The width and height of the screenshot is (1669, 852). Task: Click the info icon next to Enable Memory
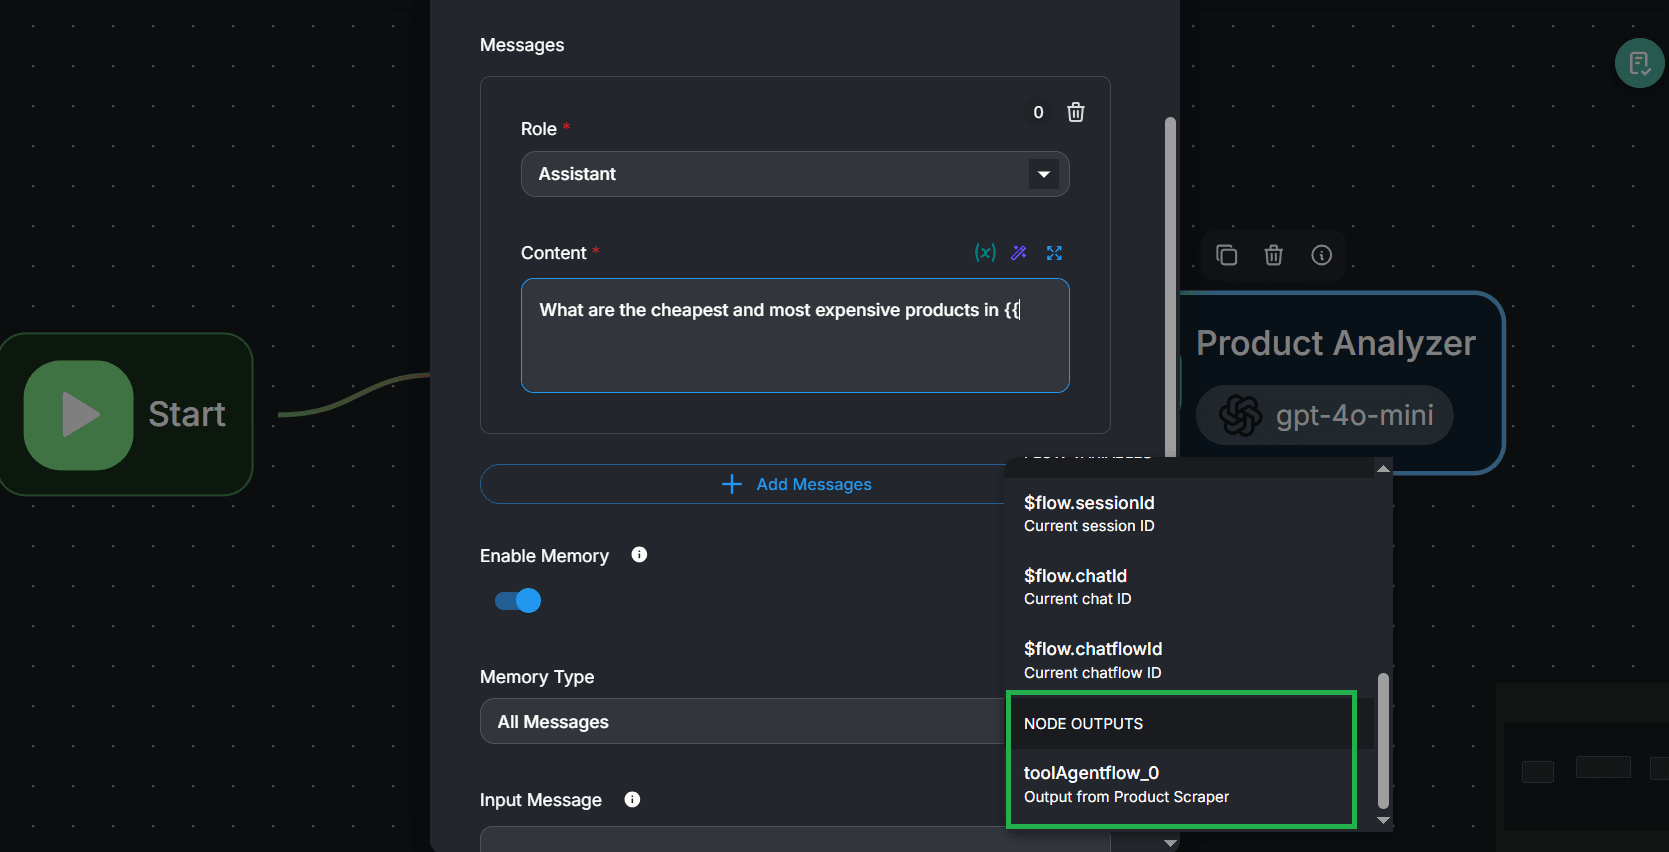click(639, 554)
